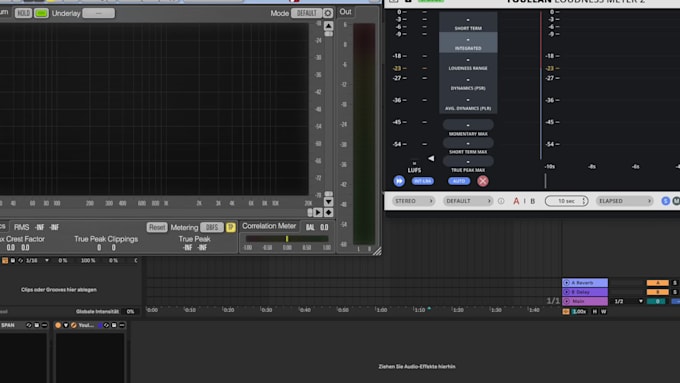Viewport: 680px width, 383px height.
Task: Select the DYNAMICS (PSR) readout
Action: [x=468, y=83]
